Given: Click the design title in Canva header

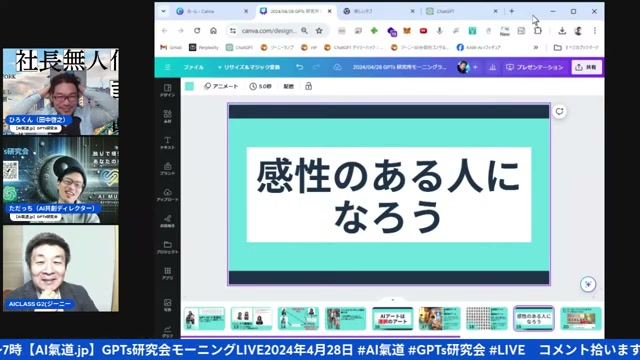Looking at the screenshot, I should click(399, 67).
